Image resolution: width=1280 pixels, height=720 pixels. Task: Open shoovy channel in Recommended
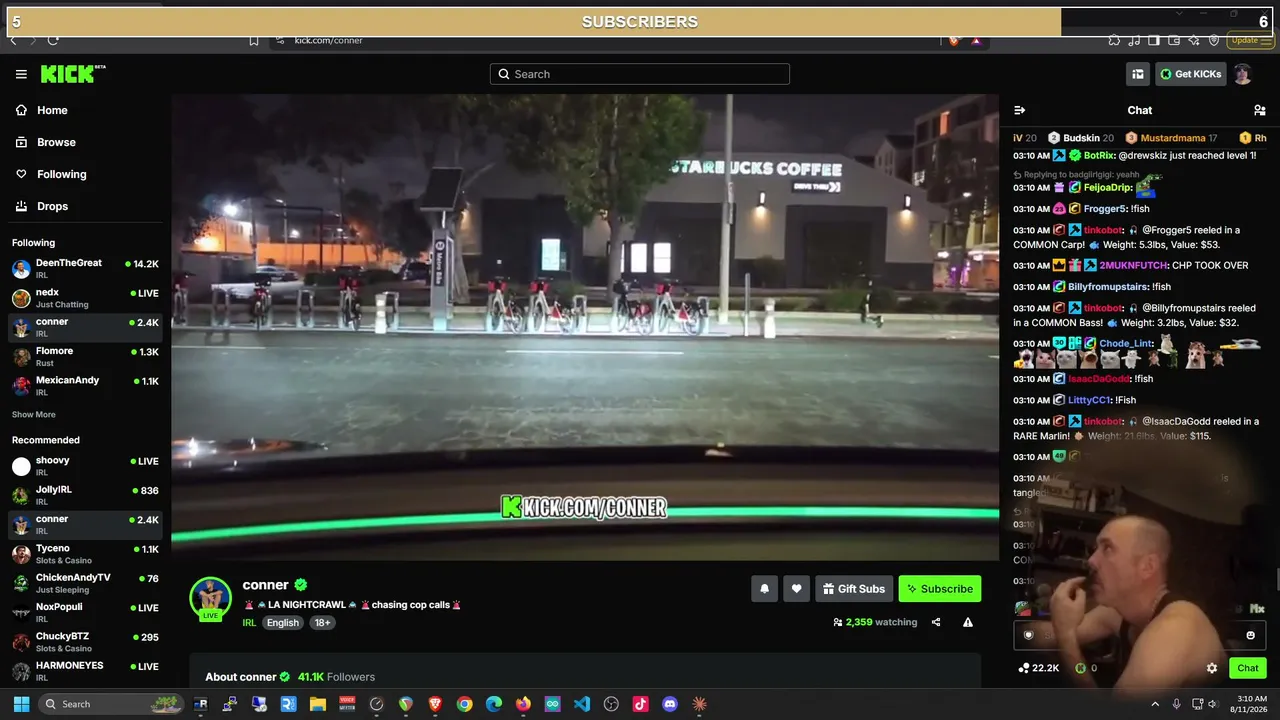click(x=84, y=466)
